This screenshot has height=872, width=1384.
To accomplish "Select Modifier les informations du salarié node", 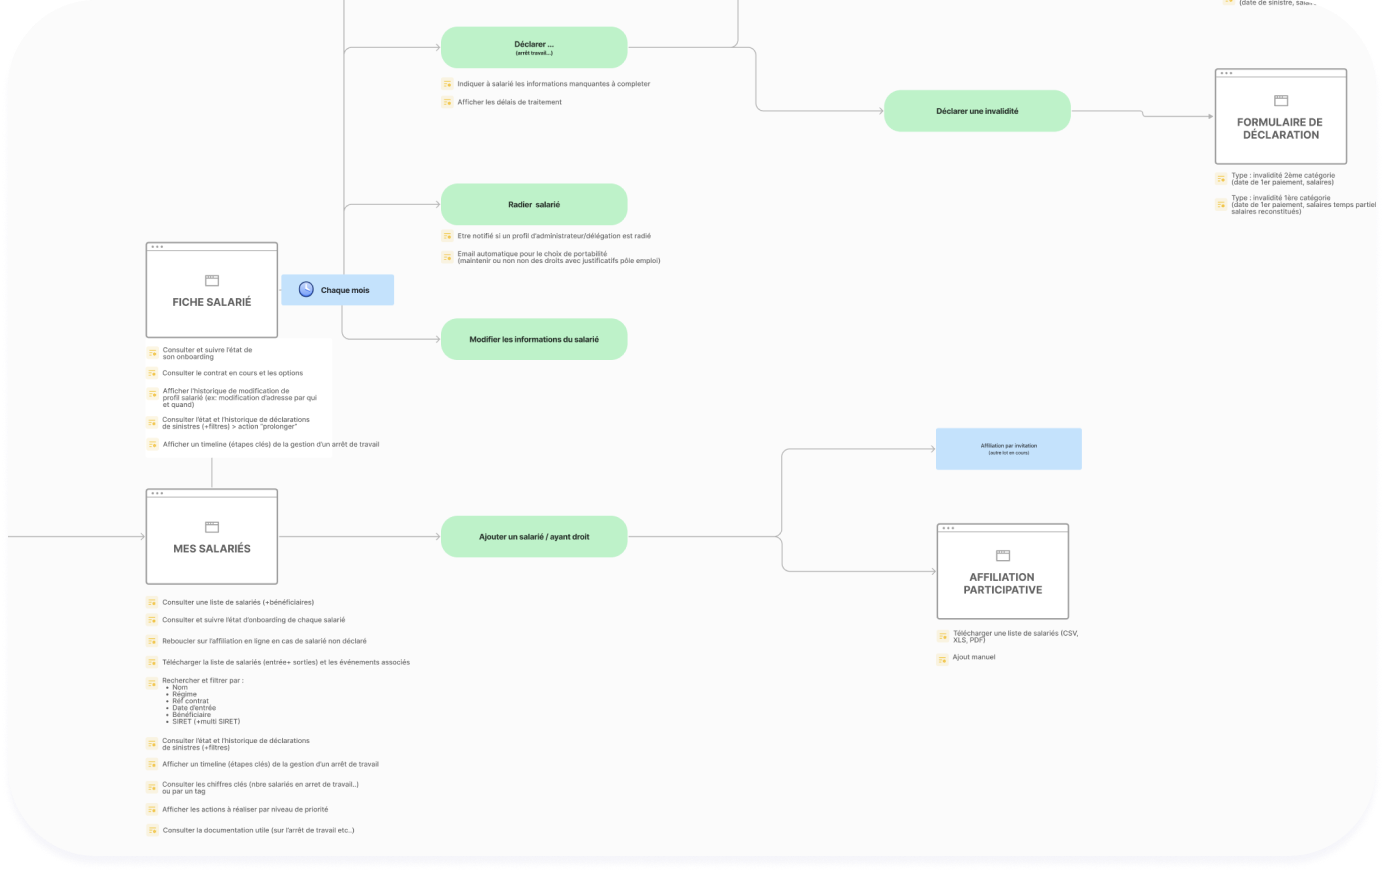I will 534,339.
